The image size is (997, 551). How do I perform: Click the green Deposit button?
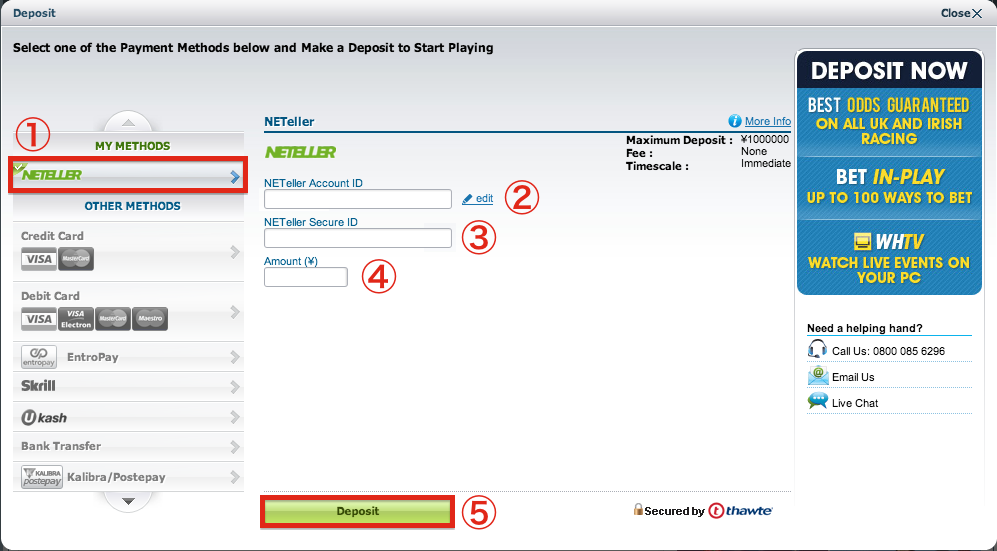[357, 512]
